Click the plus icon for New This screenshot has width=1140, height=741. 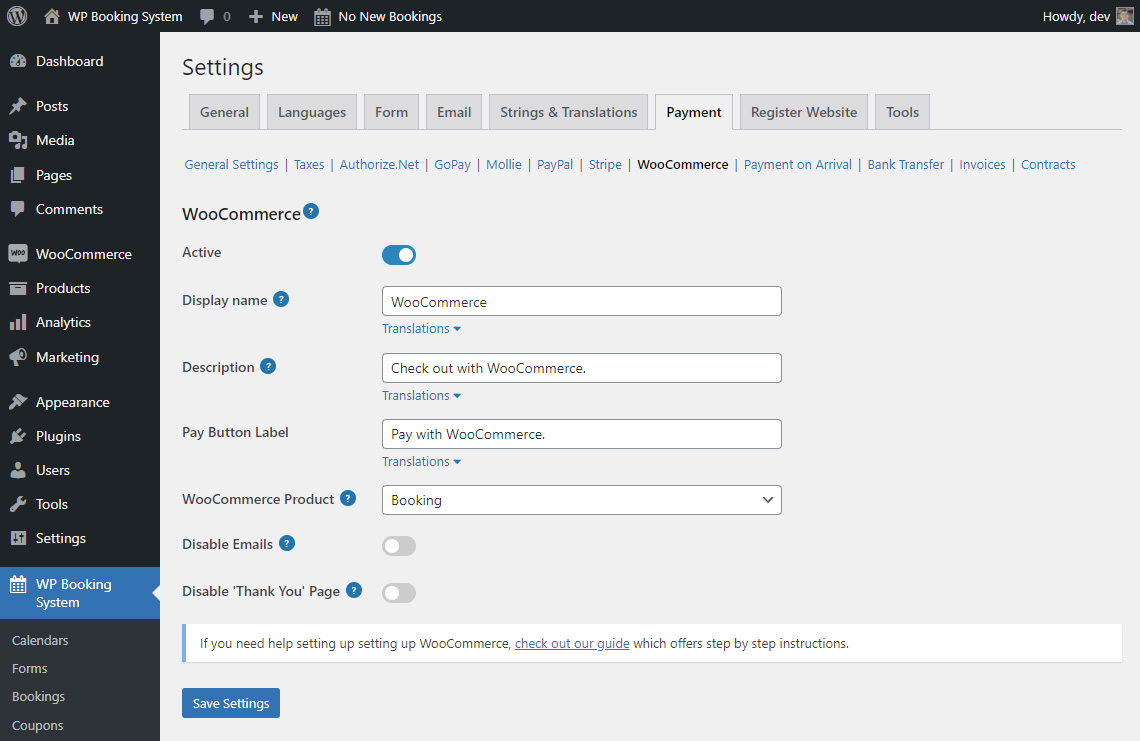pos(255,16)
